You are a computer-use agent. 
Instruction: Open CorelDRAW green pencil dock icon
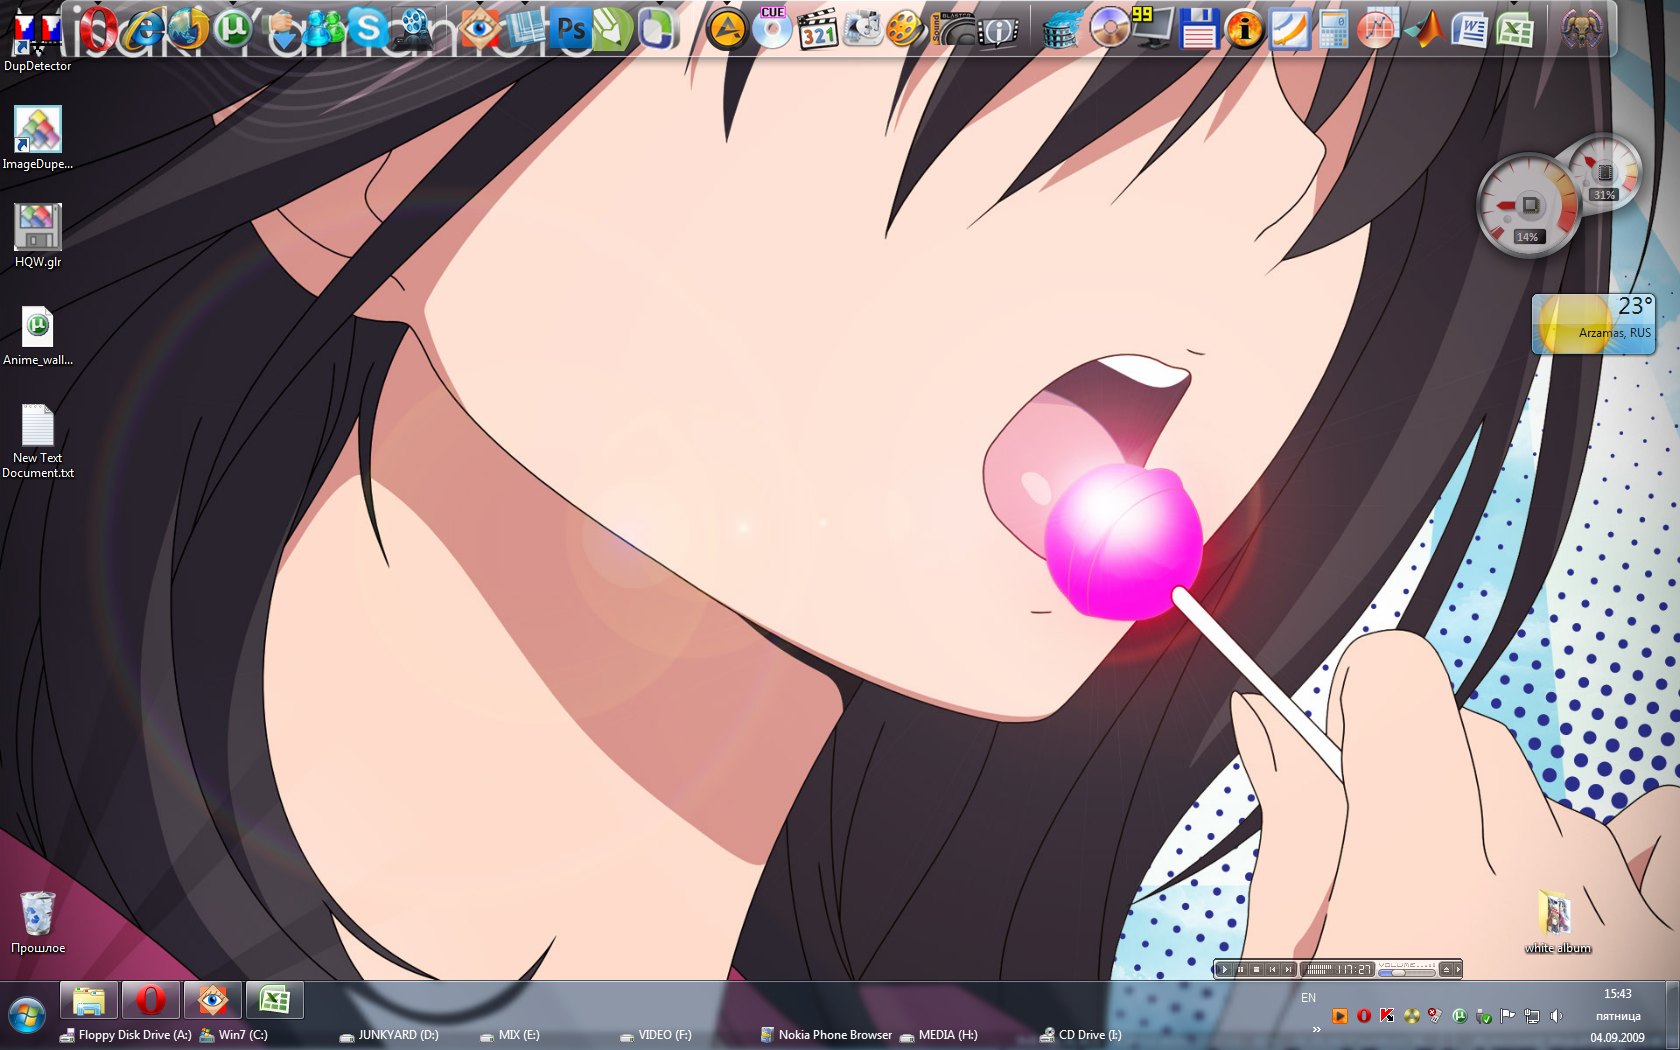612,28
